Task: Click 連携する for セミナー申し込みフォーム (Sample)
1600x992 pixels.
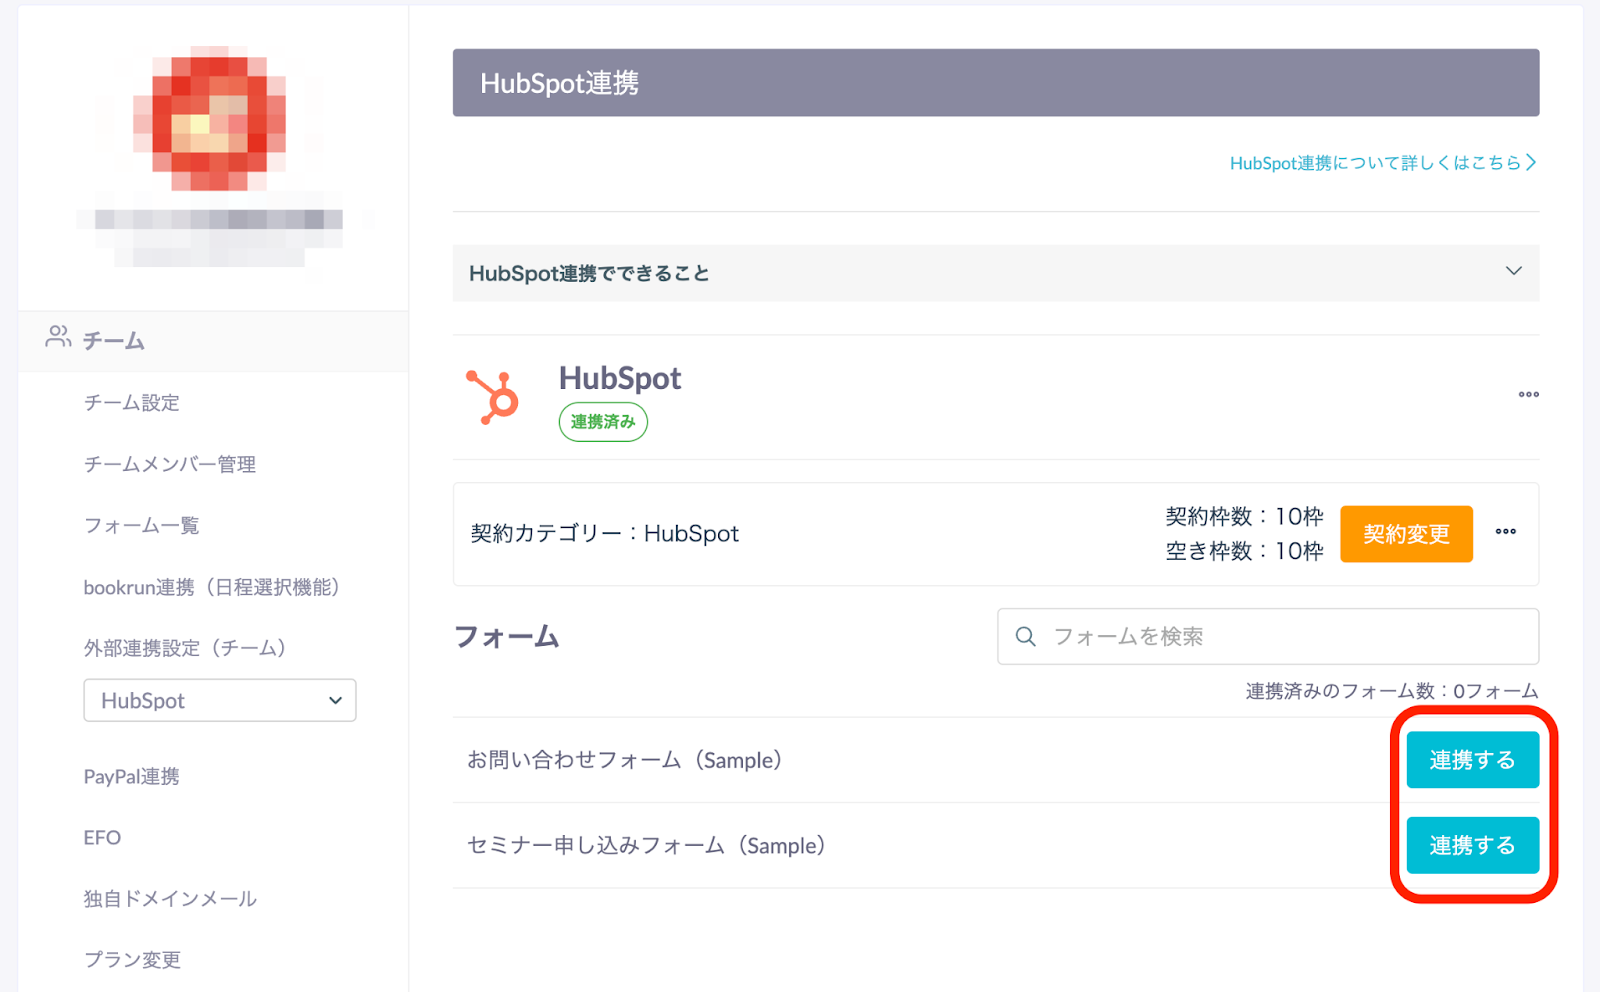Action: (1472, 845)
